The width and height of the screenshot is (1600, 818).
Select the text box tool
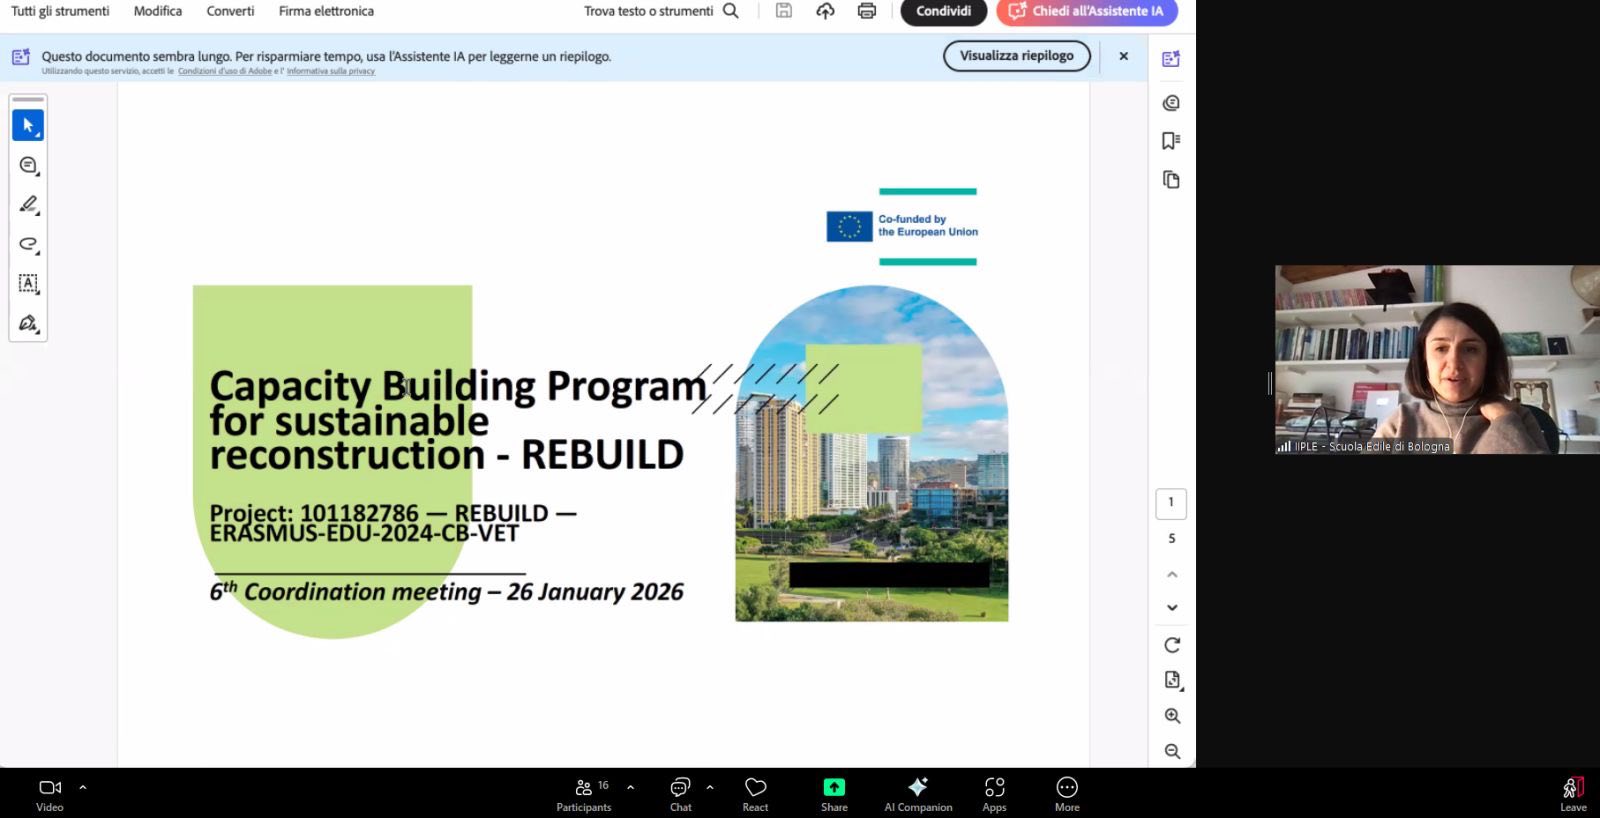point(28,284)
